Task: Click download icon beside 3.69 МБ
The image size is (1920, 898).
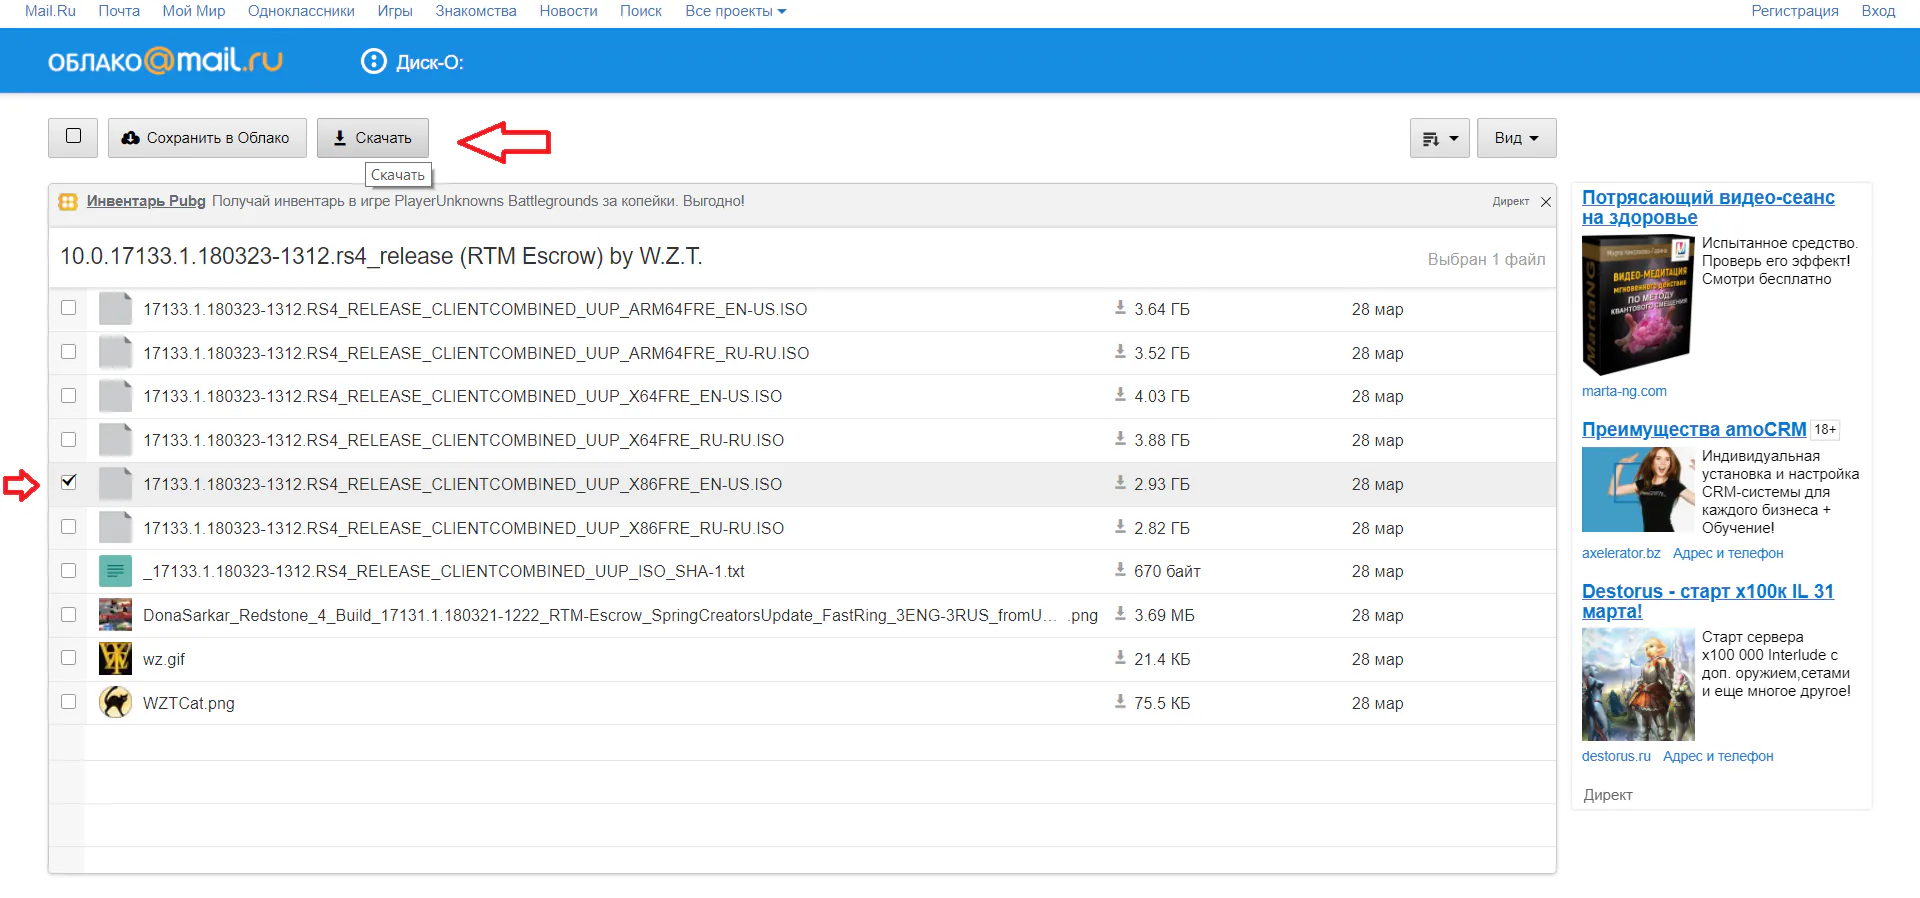Action: [x=1120, y=614]
